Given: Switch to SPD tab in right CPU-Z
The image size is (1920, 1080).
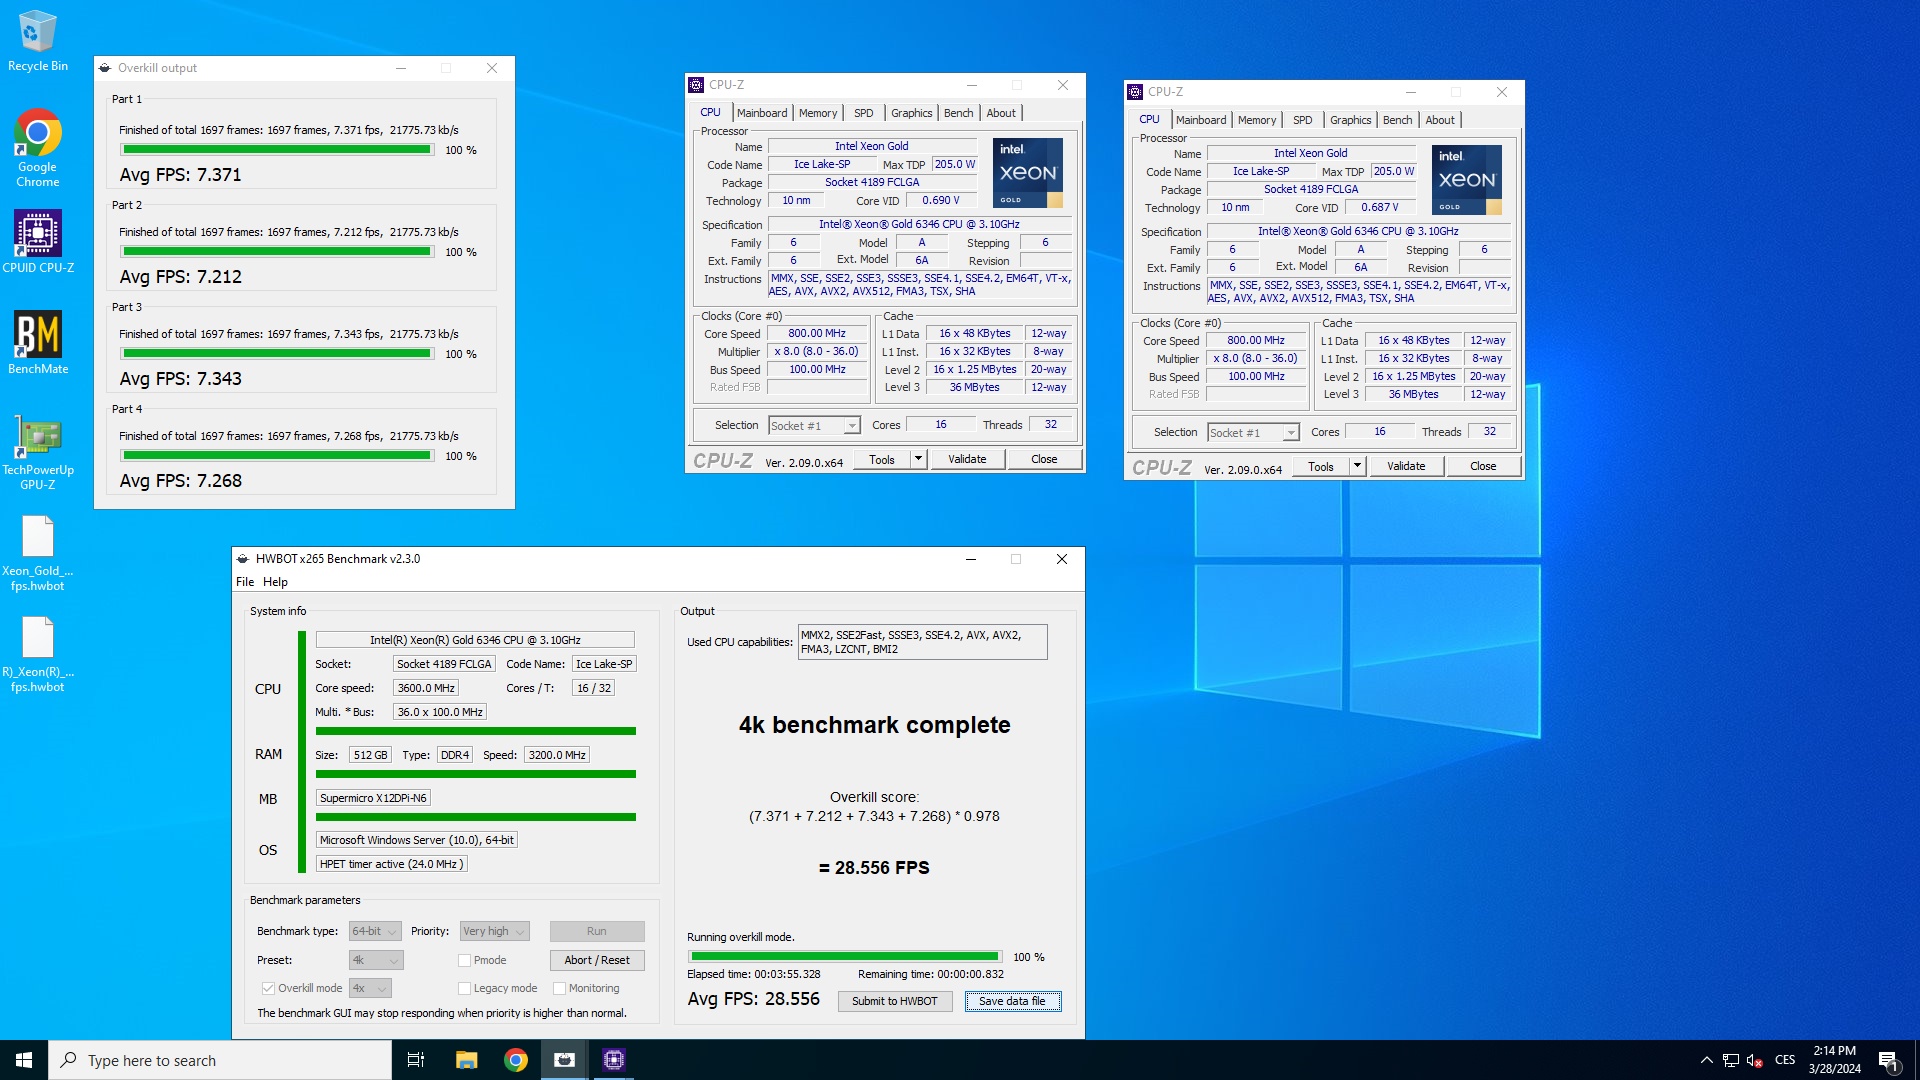Looking at the screenshot, I should tap(1302, 120).
